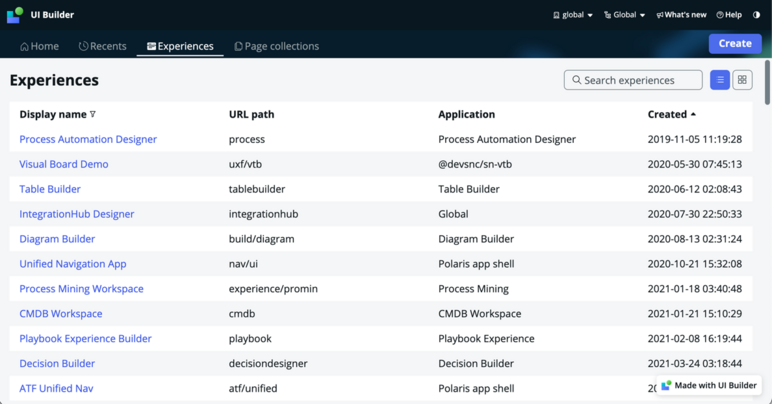Switch to list view layout

click(x=720, y=80)
